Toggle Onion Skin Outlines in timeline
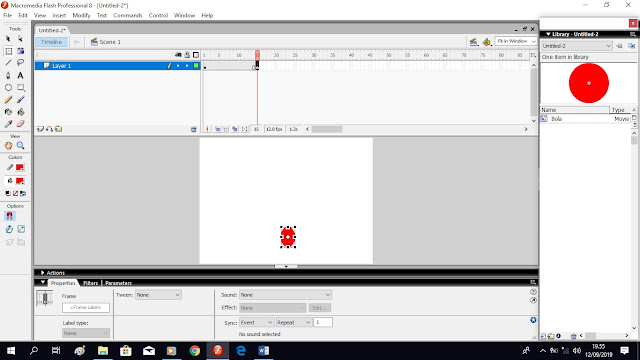Viewport: 640px width, 360px height. coord(225,129)
